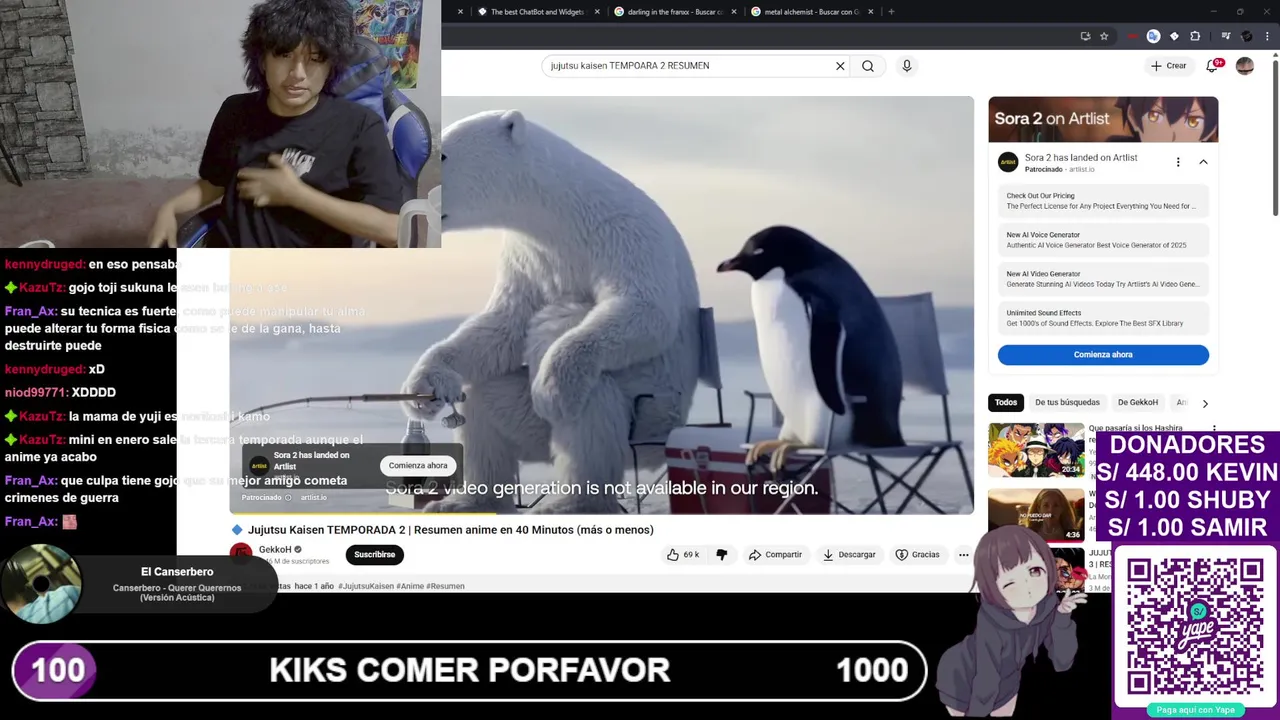Click the blue Comienza ahora sidebar button
The height and width of the screenshot is (720, 1280).
pyautogui.click(x=1103, y=355)
